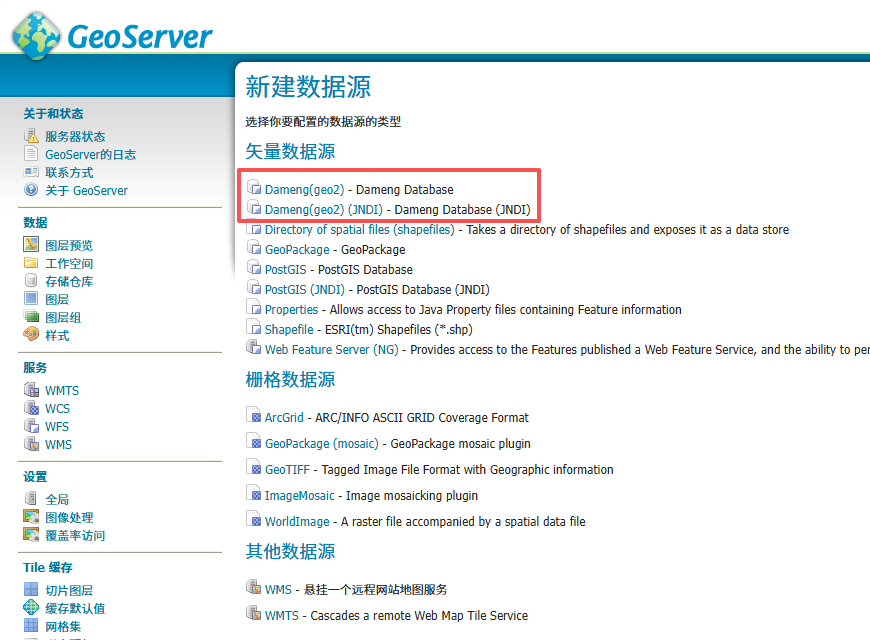Select the ImageMosaic raster source link
This screenshot has height=640, width=870.
[300, 496]
